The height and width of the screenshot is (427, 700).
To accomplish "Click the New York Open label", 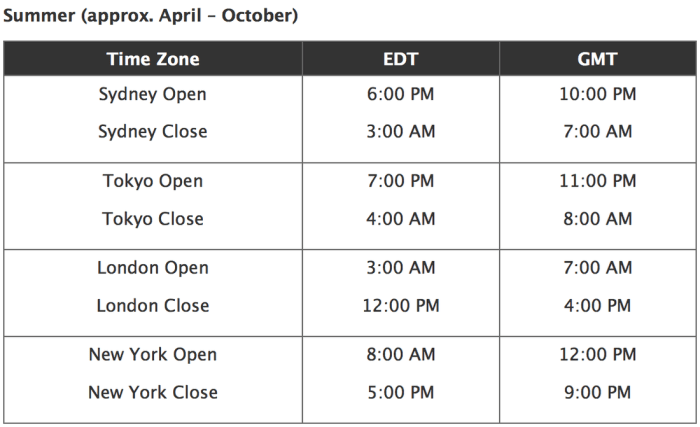I will (153, 355).
